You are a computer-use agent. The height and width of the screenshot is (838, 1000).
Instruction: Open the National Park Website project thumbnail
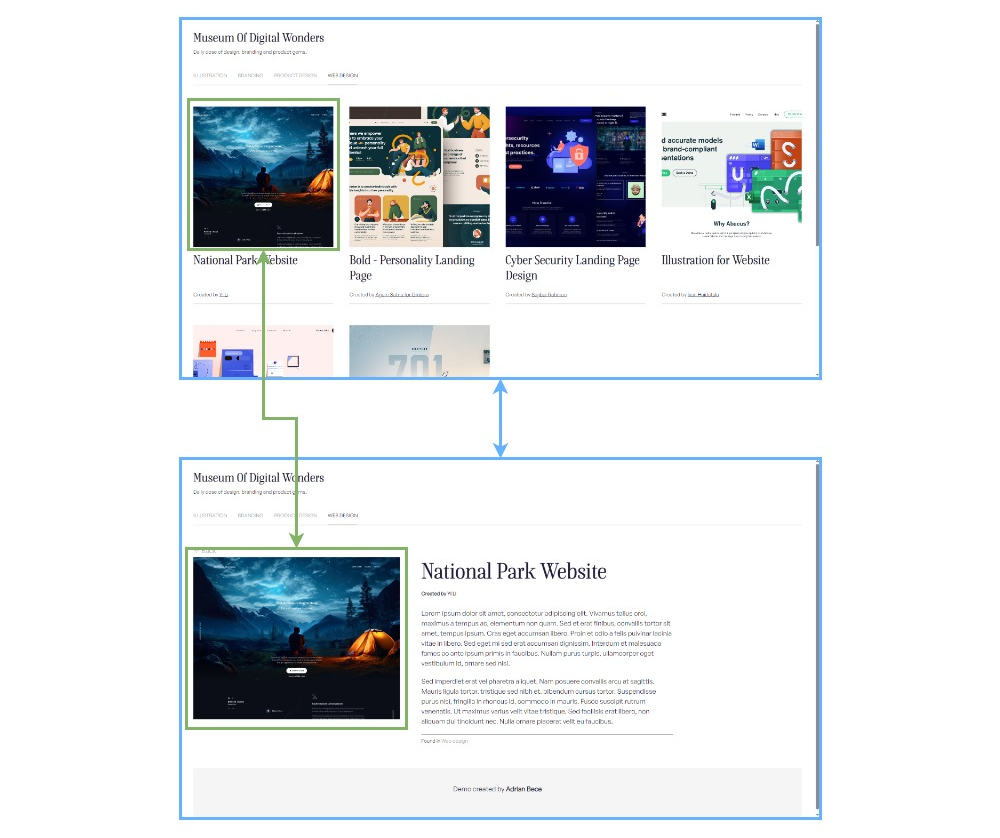tap(263, 175)
